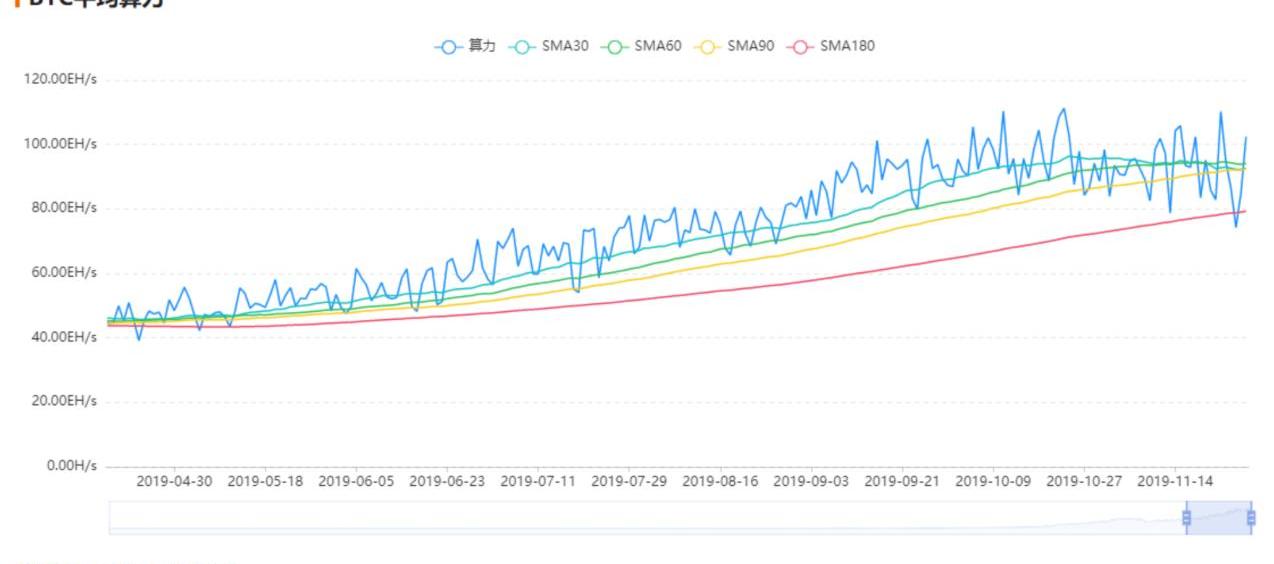Click the teal SMA30 legend circle icon

click(x=520, y=46)
